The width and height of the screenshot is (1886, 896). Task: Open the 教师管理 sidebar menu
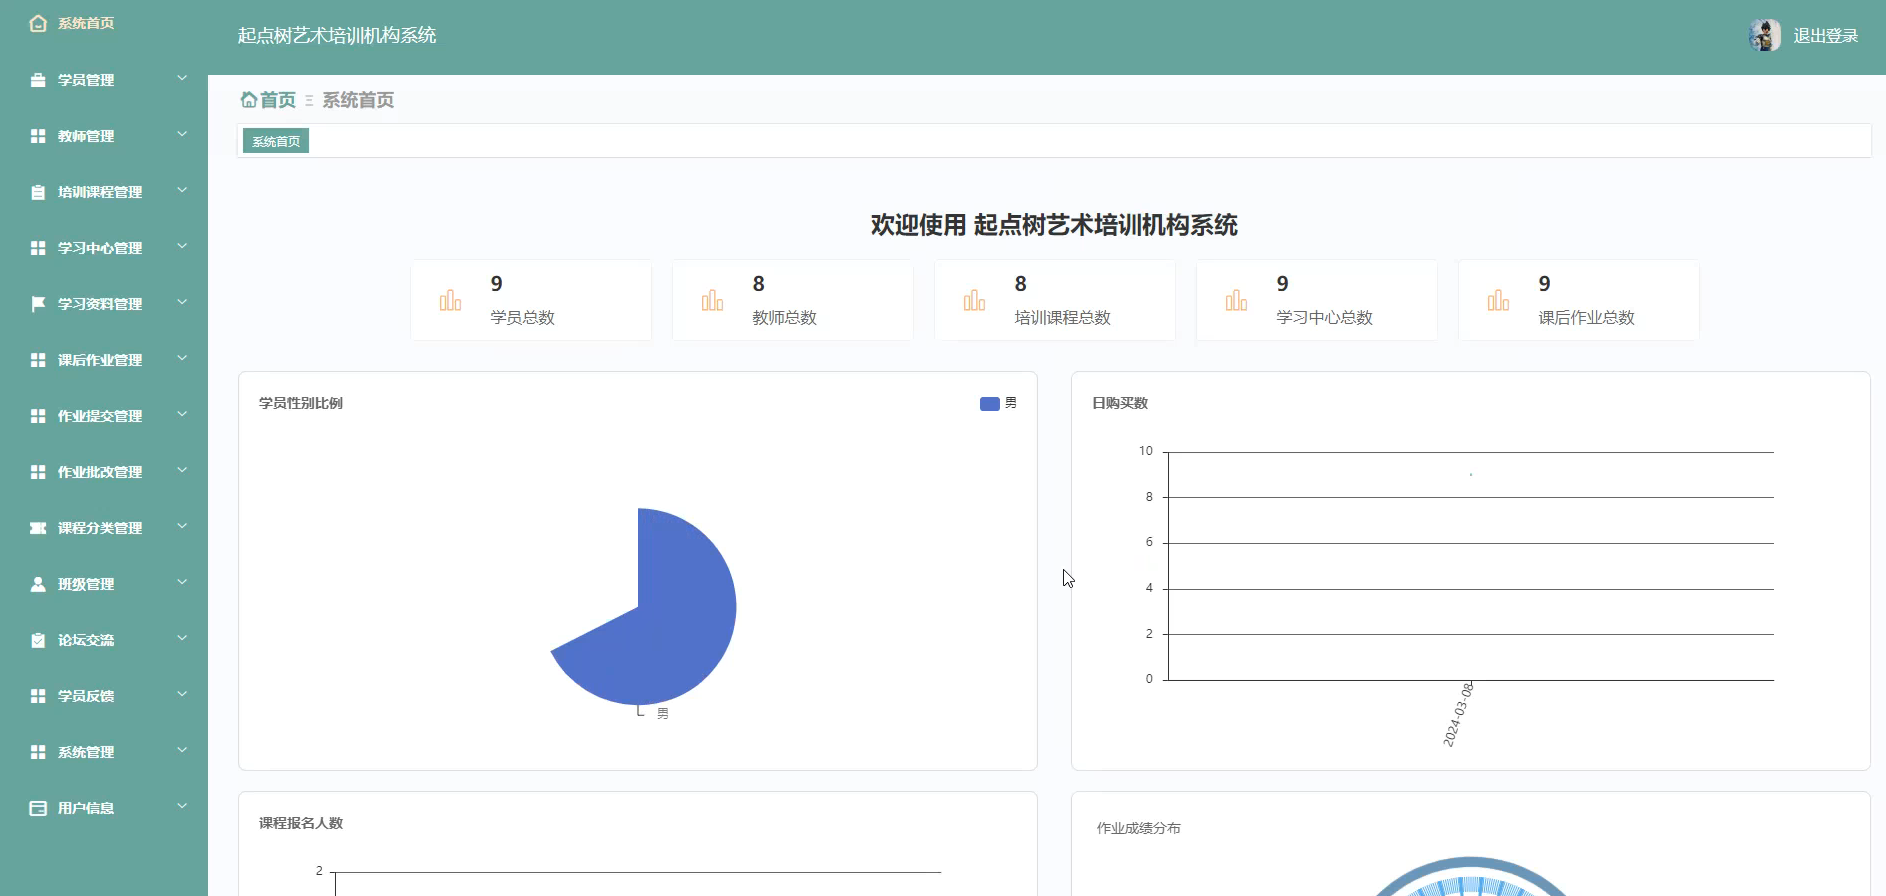click(104, 136)
